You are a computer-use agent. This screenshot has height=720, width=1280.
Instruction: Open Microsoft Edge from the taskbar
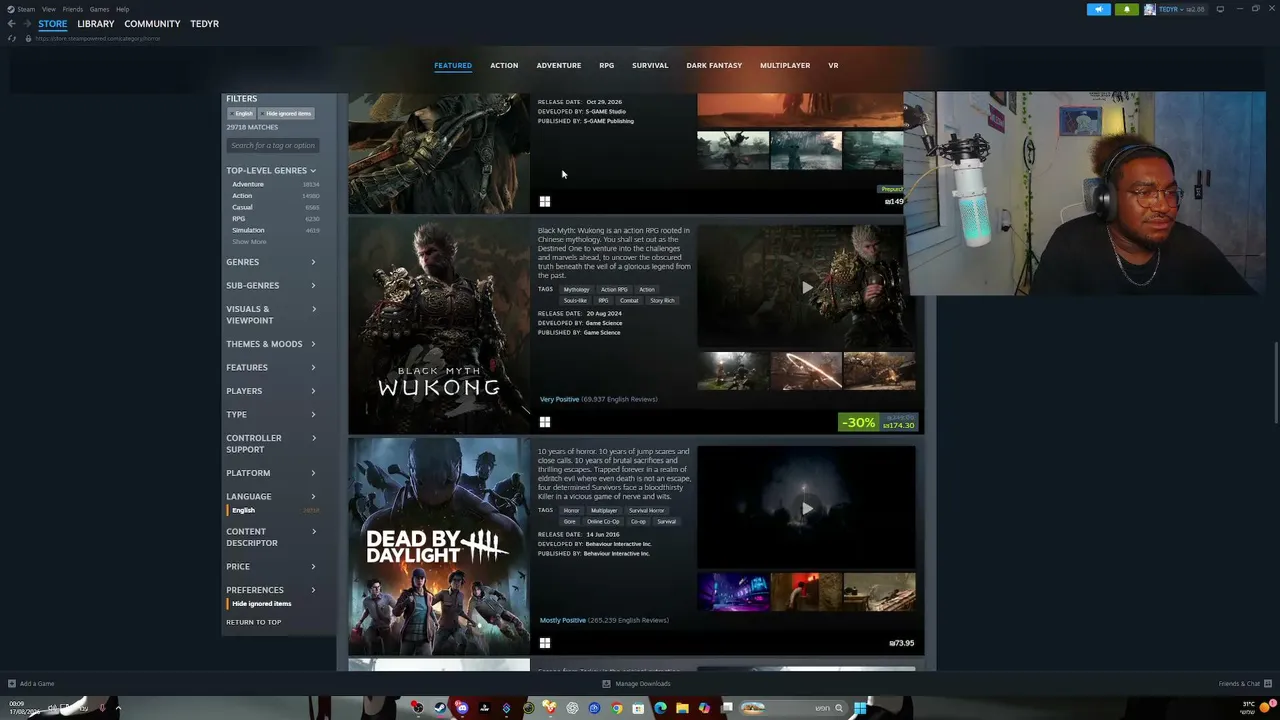pos(660,708)
